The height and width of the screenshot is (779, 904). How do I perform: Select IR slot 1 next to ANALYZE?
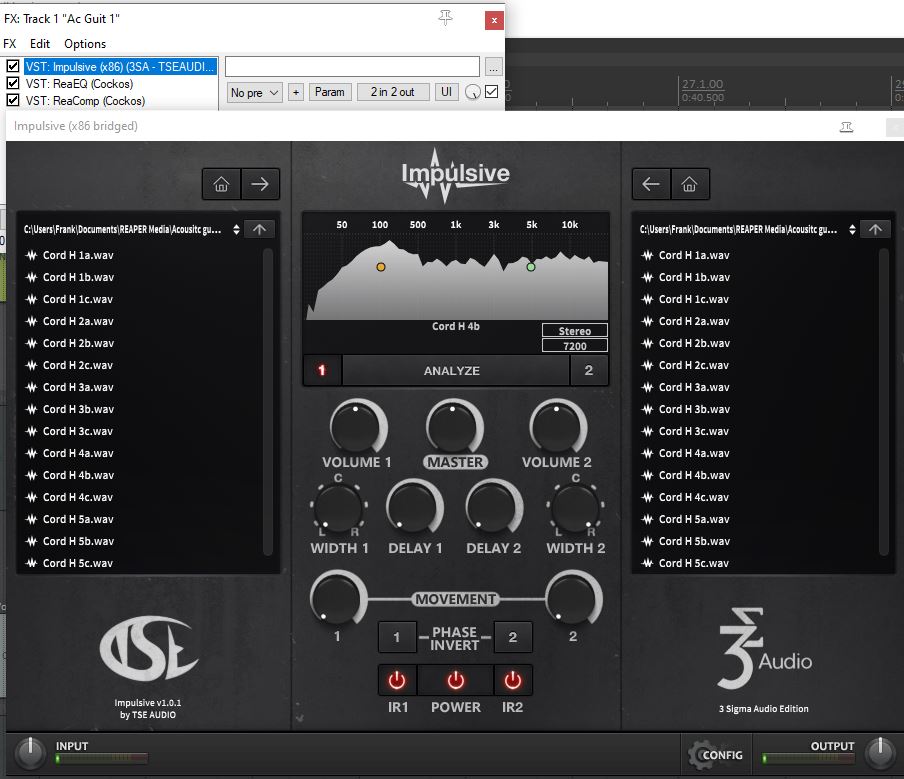(322, 370)
